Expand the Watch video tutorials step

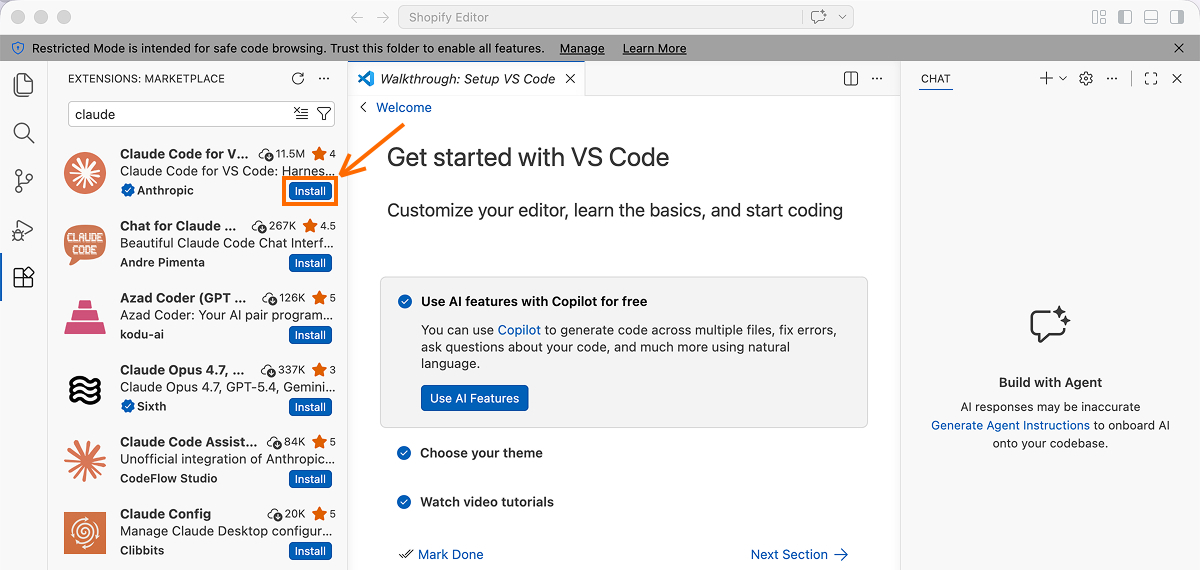[x=486, y=502]
